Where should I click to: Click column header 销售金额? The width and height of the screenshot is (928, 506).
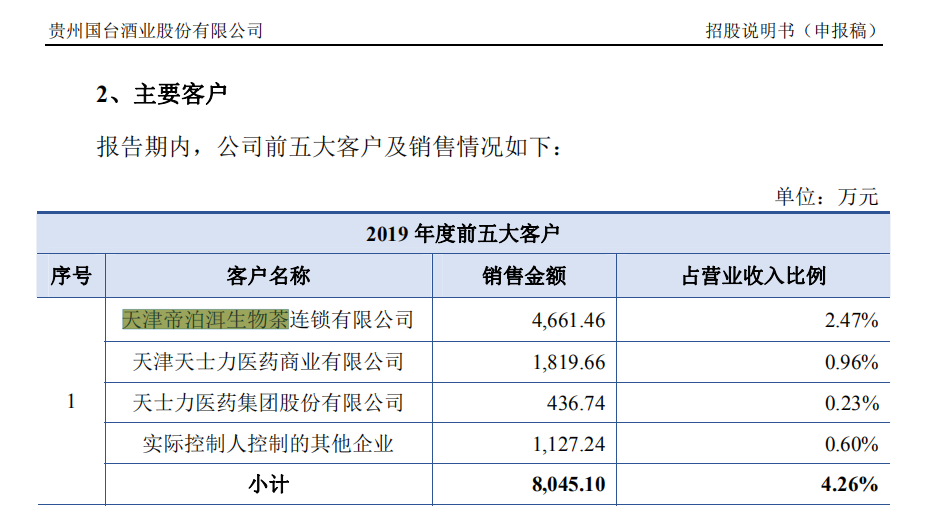(524, 276)
